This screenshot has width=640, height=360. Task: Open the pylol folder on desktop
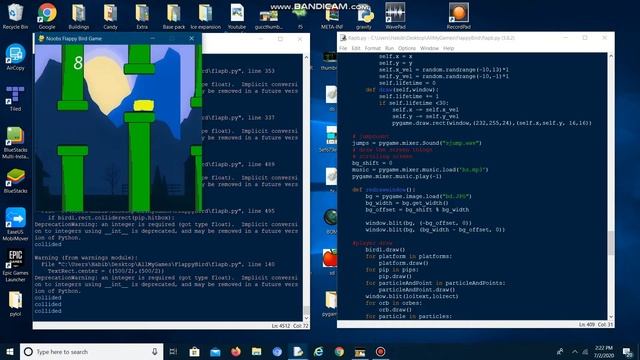click(16, 304)
